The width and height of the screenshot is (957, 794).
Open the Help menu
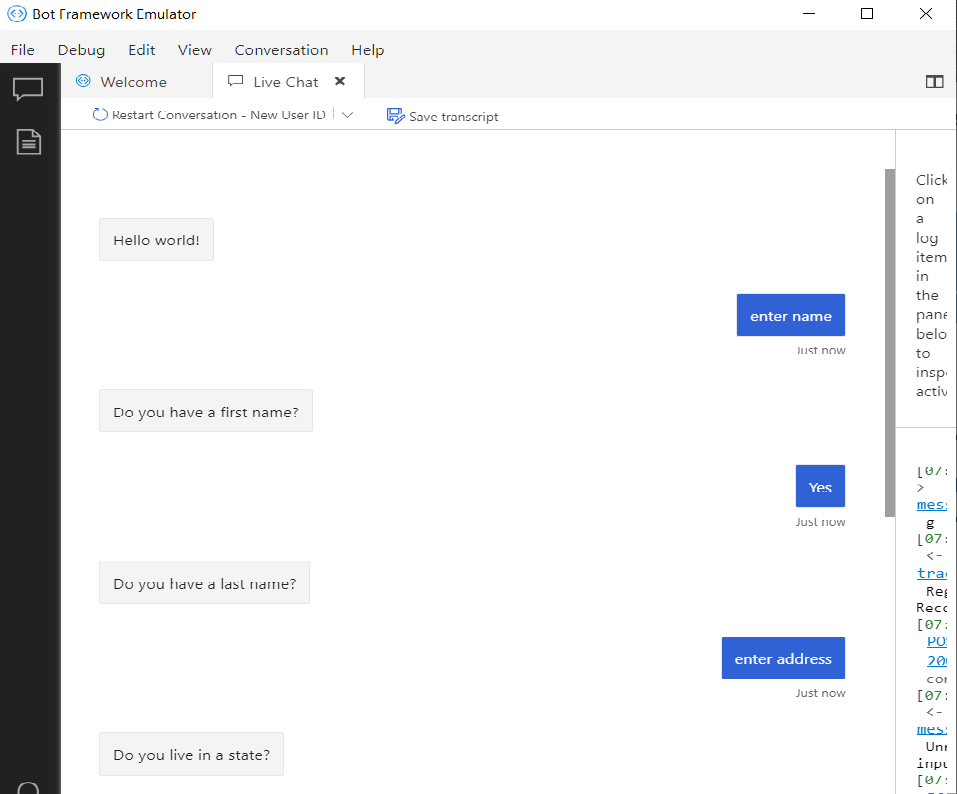(367, 50)
